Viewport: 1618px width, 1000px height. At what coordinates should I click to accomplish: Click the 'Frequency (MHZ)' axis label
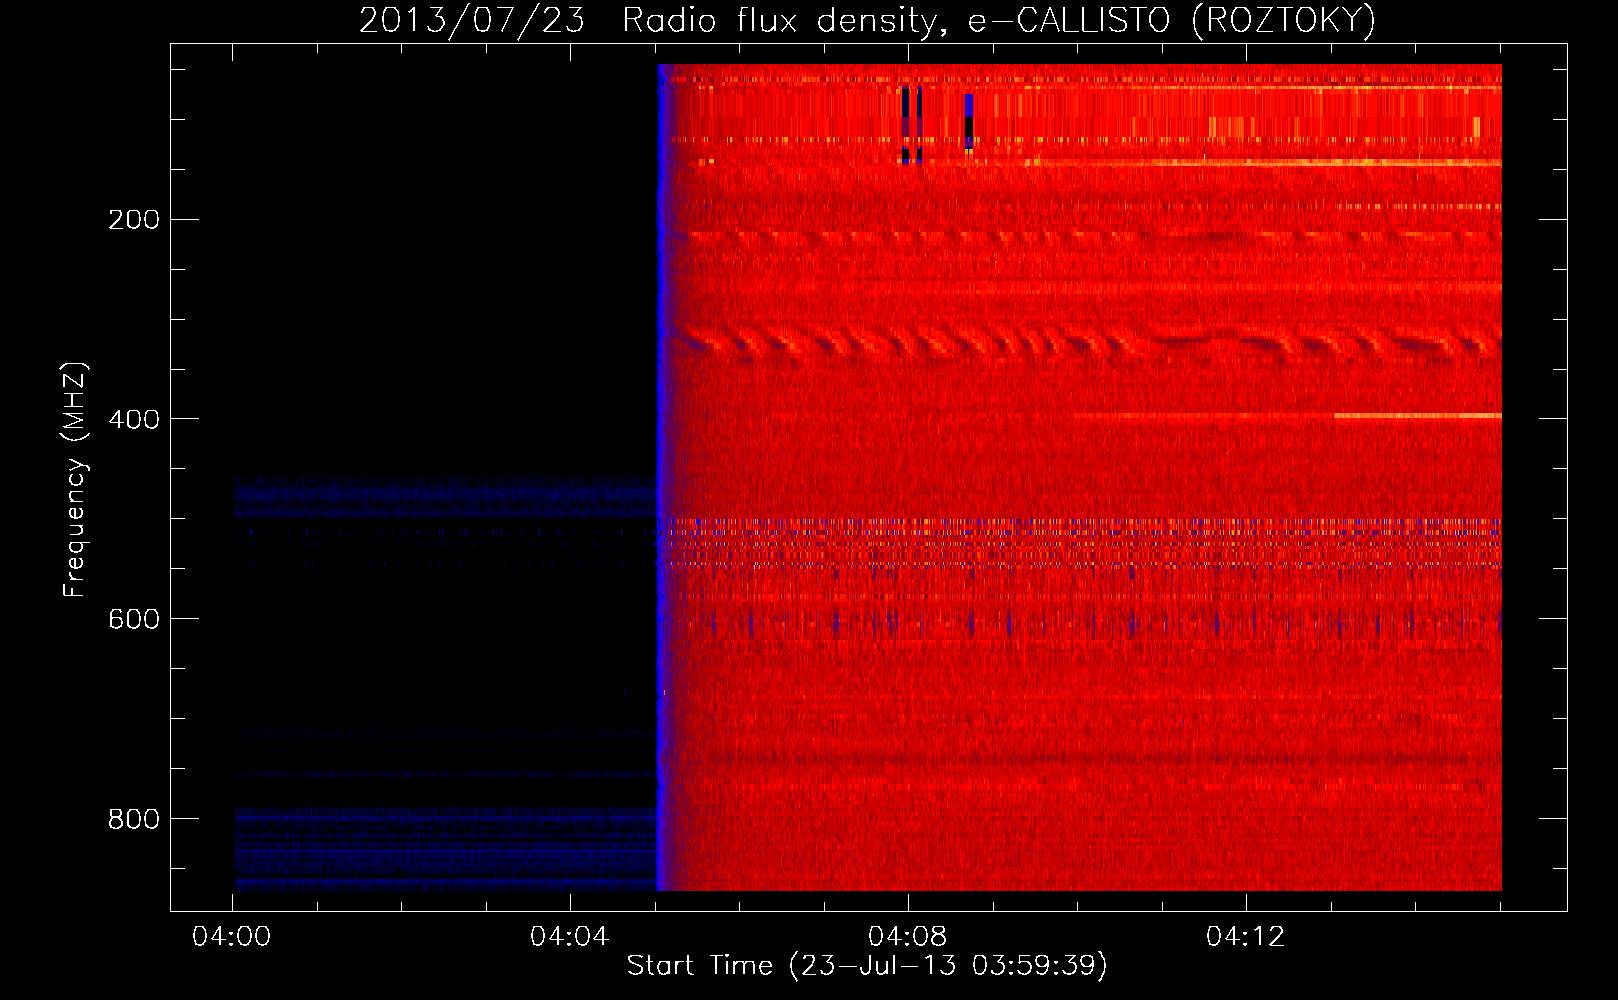75,480
